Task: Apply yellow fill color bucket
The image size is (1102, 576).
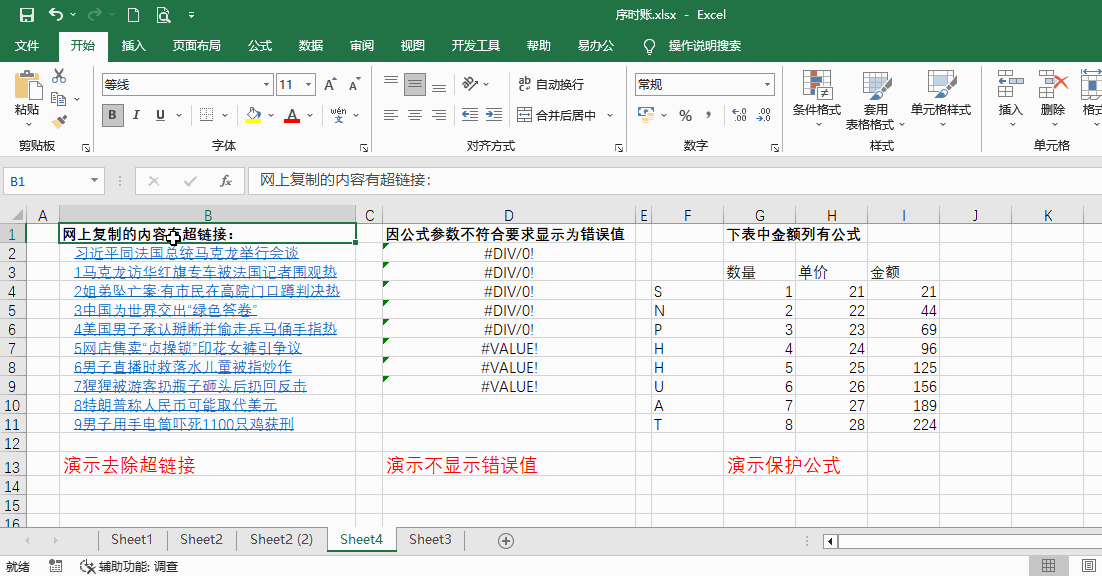Action: (x=253, y=114)
